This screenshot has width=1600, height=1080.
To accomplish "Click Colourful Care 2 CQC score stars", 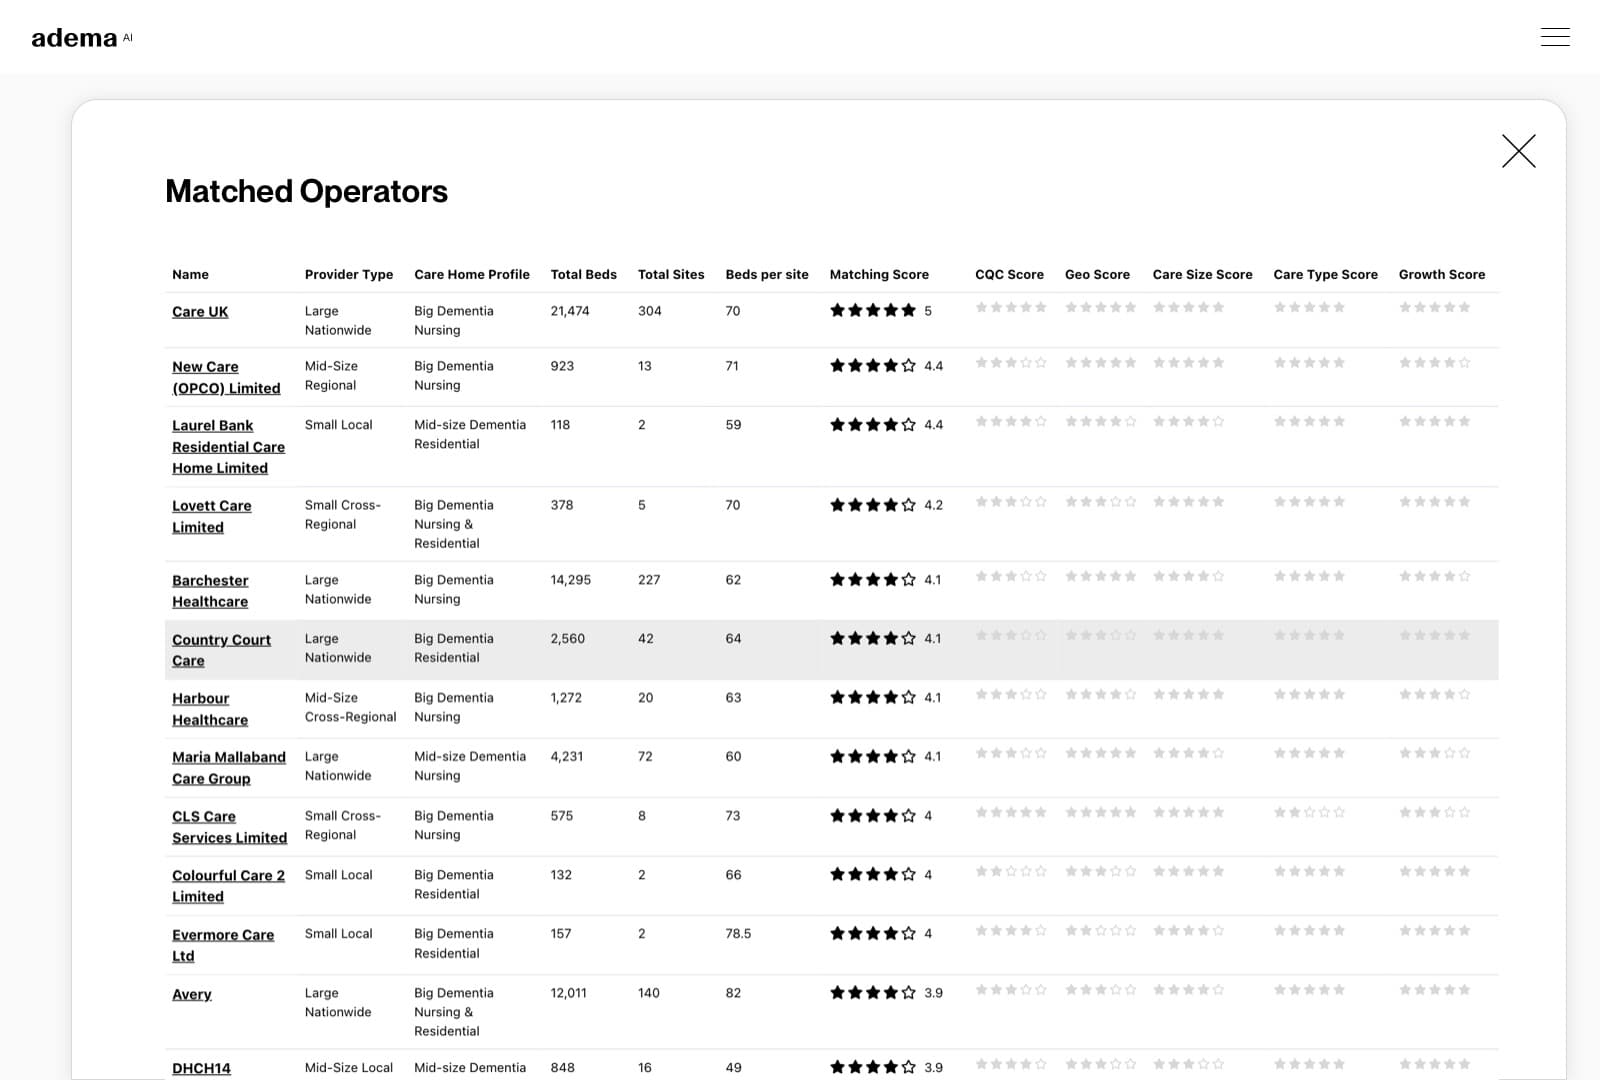I will 1011,871.
